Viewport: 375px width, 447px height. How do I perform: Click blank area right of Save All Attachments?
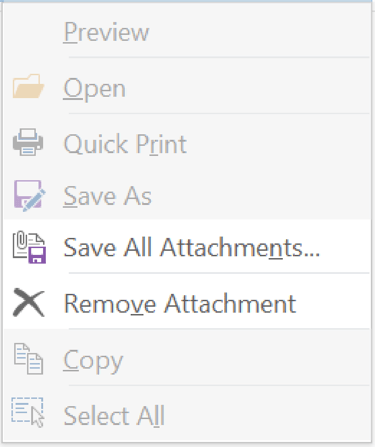click(345, 247)
